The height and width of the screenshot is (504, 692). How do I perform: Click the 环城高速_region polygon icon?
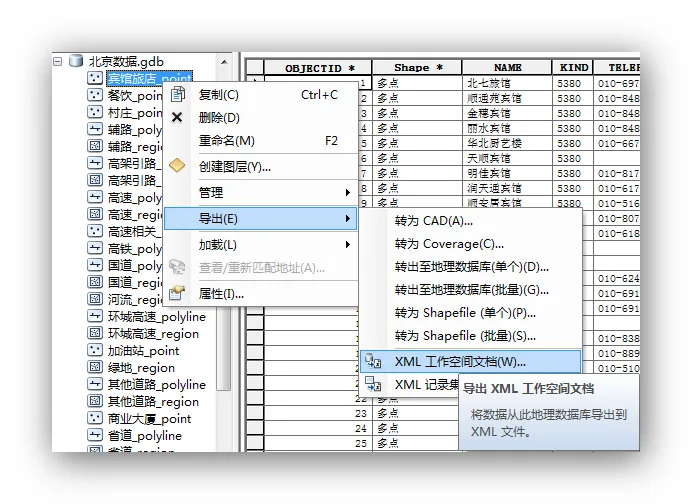[x=95, y=333]
